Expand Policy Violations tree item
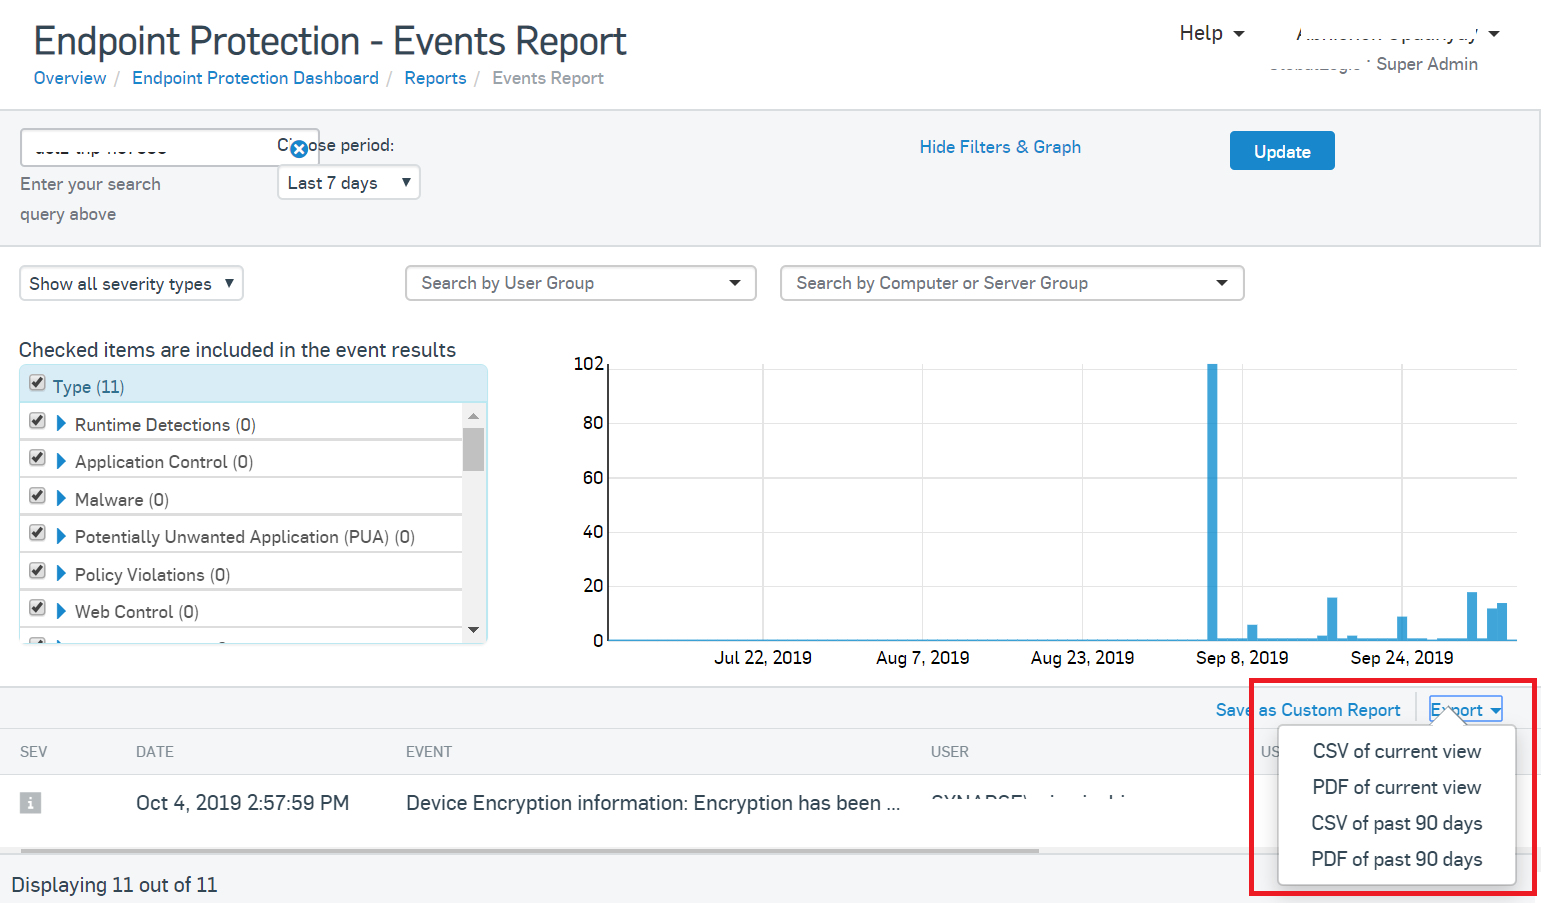The height and width of the screenshot is (903, 1541). 61,574
